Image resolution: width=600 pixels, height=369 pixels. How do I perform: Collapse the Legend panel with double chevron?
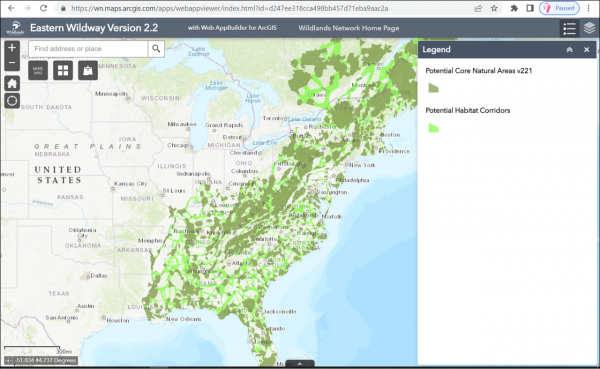[569, 50]
